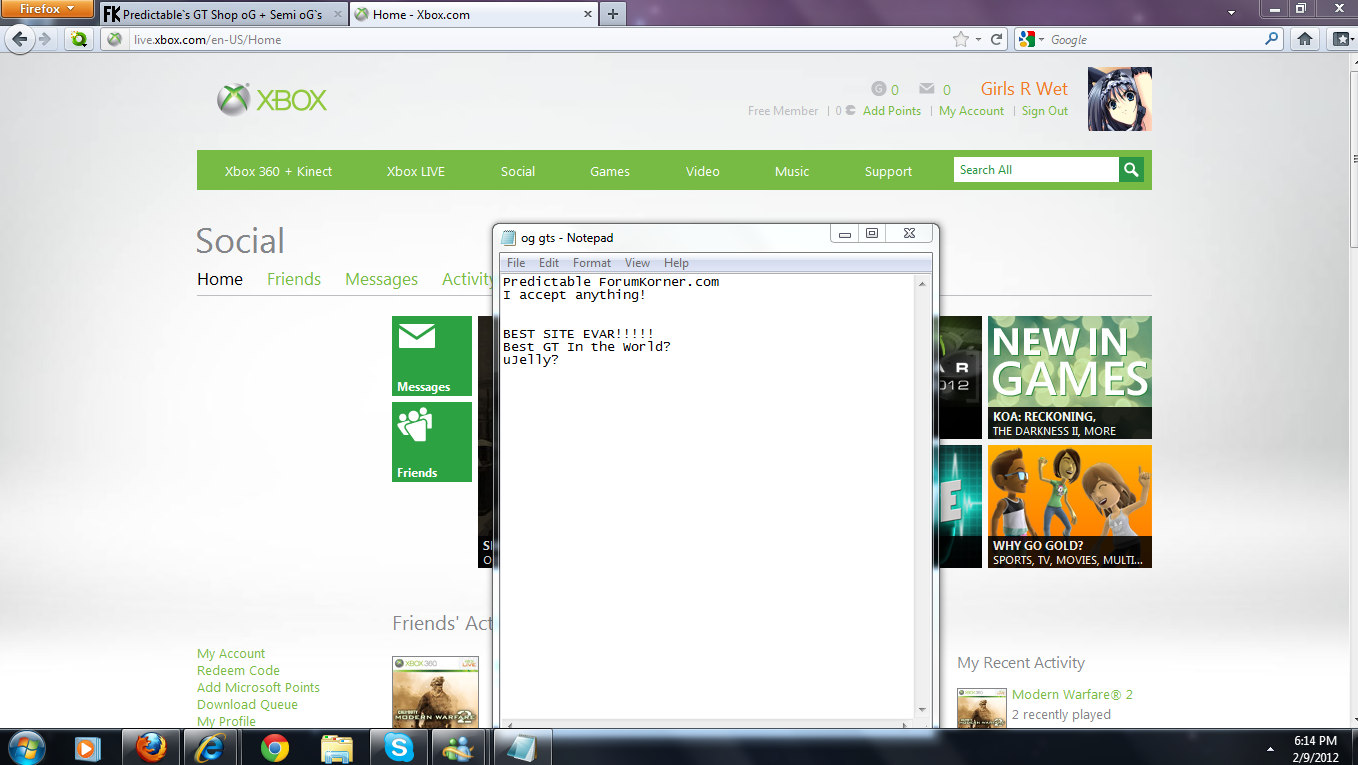
Task: Select the Social Home tab
Action: pyautogui.click(x=220, y=279)
